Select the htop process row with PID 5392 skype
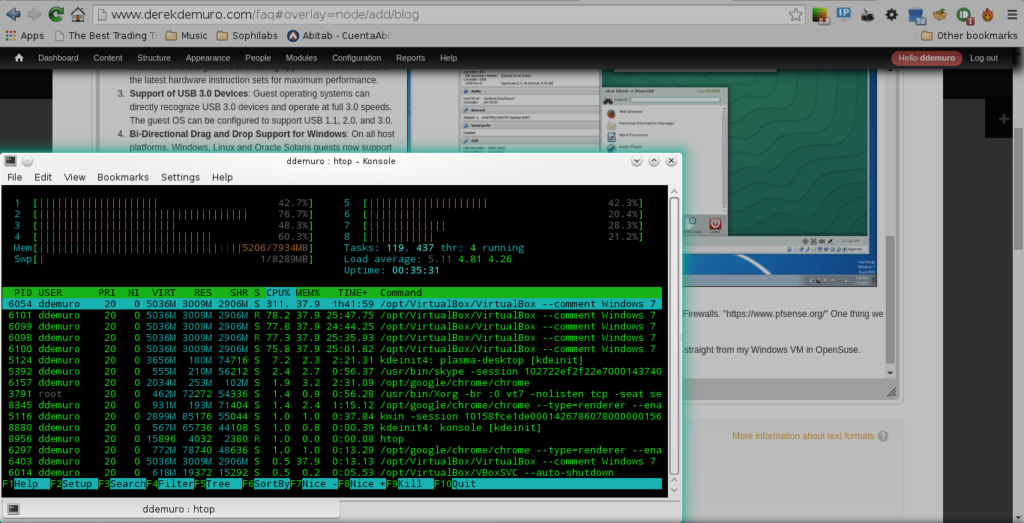Image resolution: width=1024 pixels, height=523 pixels. tap(332, 371)
